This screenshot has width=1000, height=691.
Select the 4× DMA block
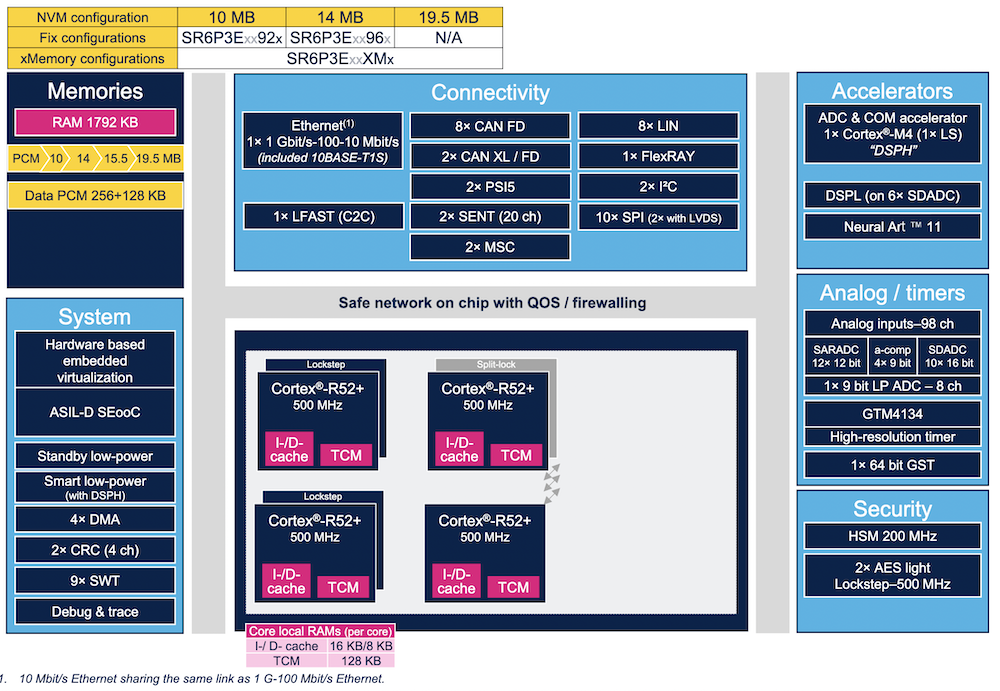pyautogui.click(x=95, y=520)
